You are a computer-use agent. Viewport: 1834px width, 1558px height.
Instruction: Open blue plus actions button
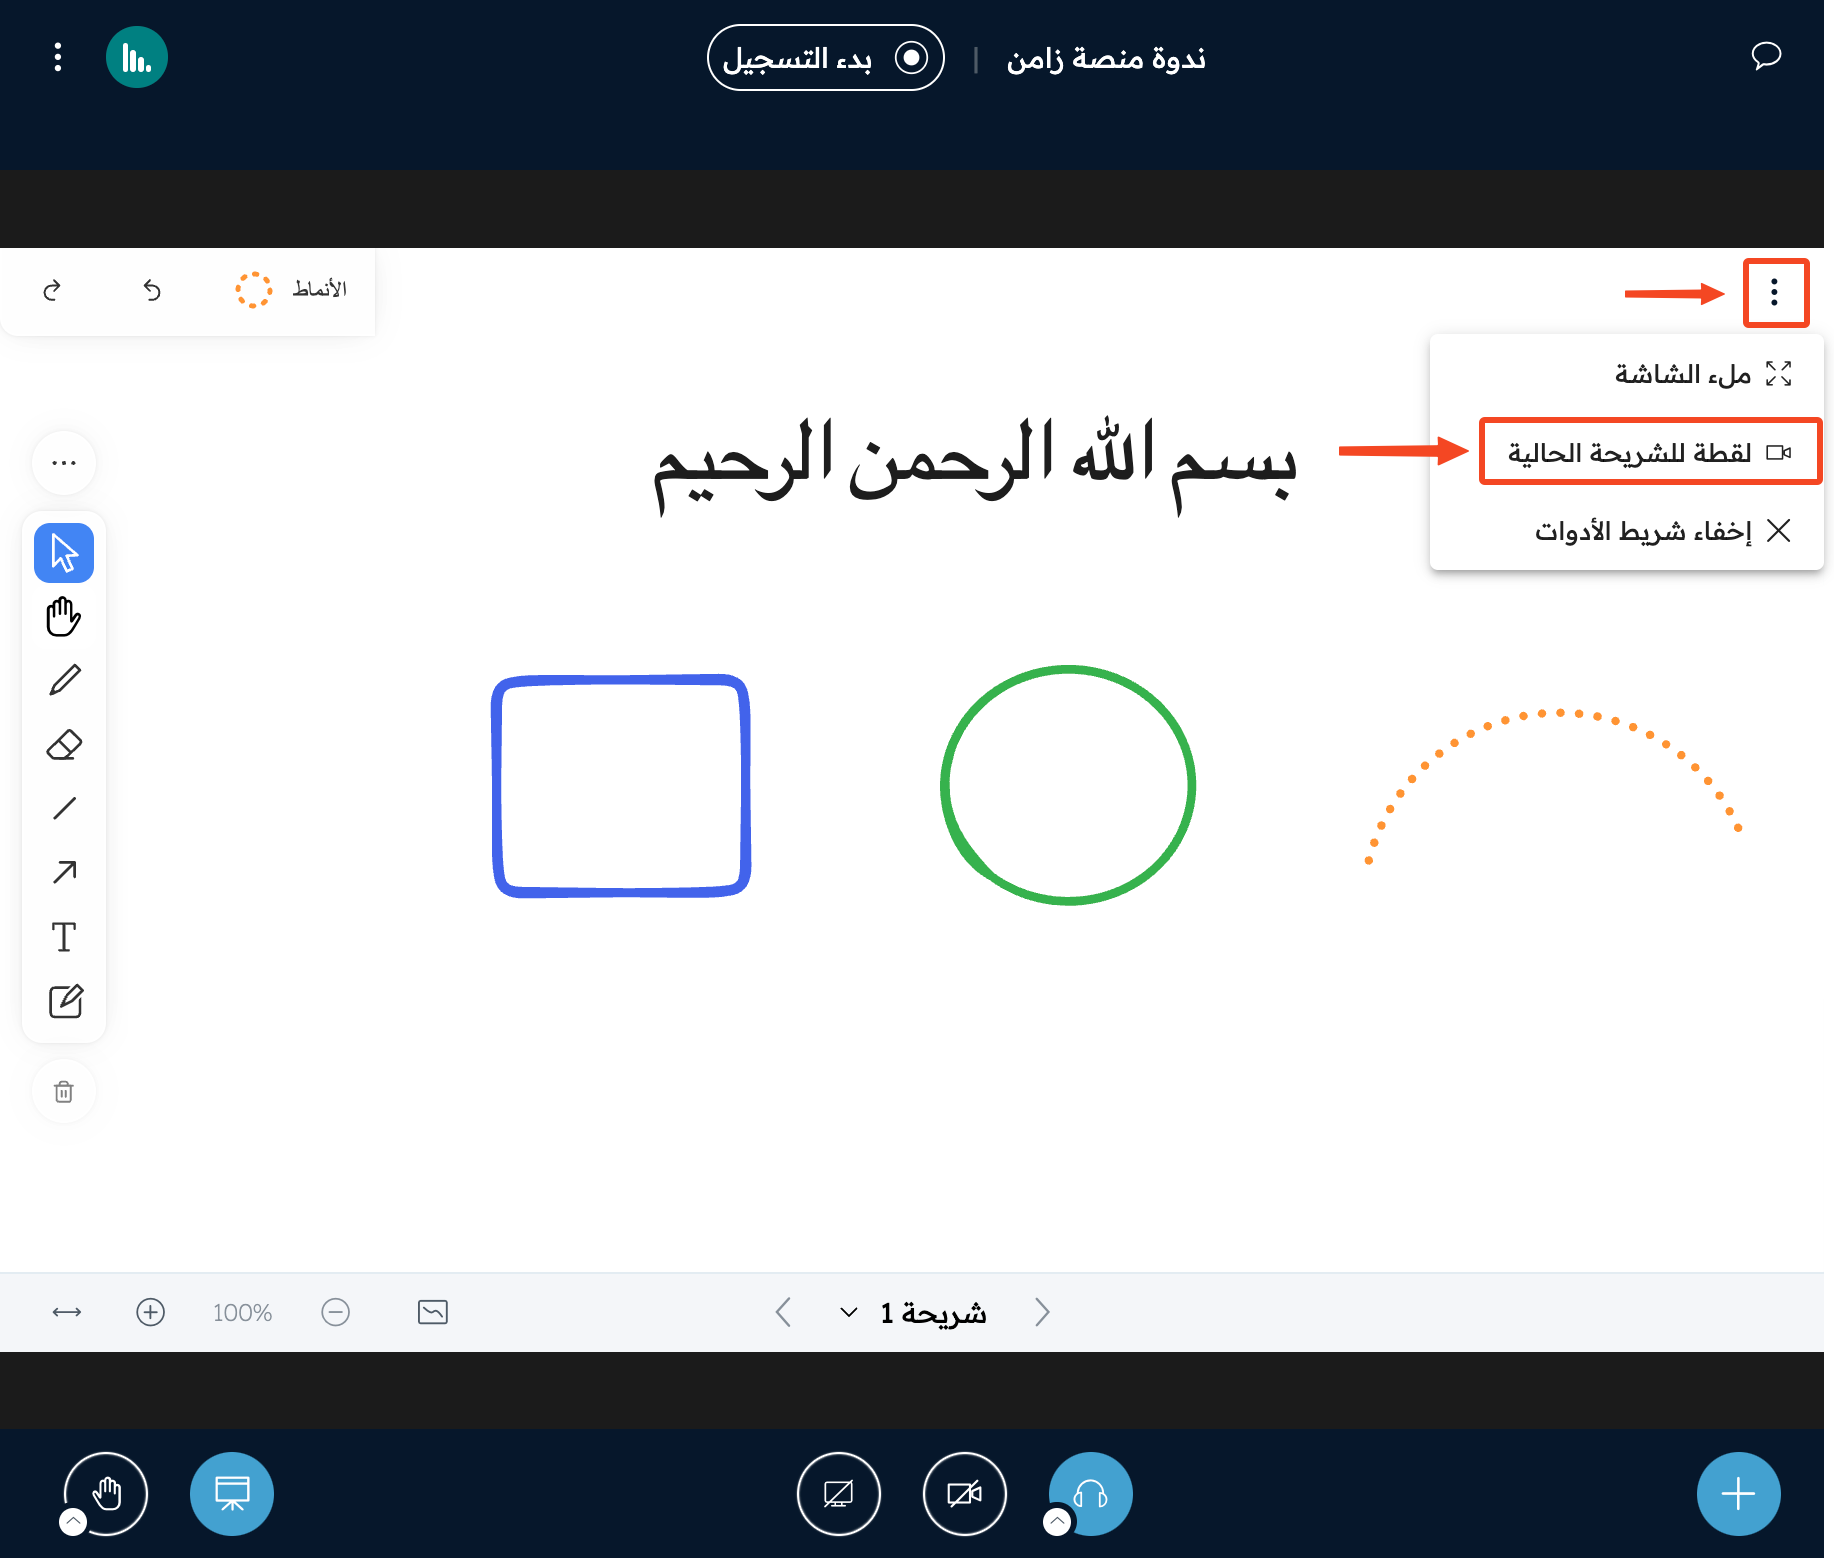coord(1739,1494)
